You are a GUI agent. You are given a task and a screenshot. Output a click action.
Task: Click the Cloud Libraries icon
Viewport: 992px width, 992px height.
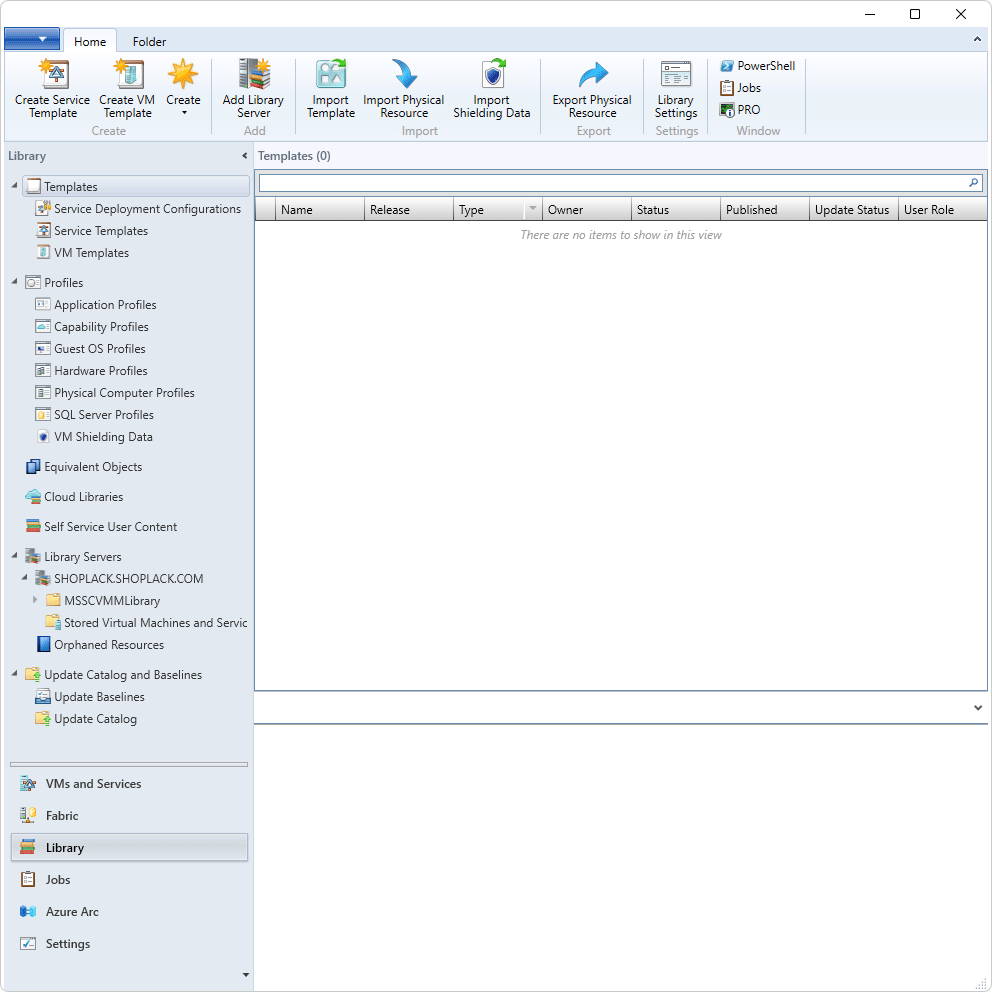[33, 497]
